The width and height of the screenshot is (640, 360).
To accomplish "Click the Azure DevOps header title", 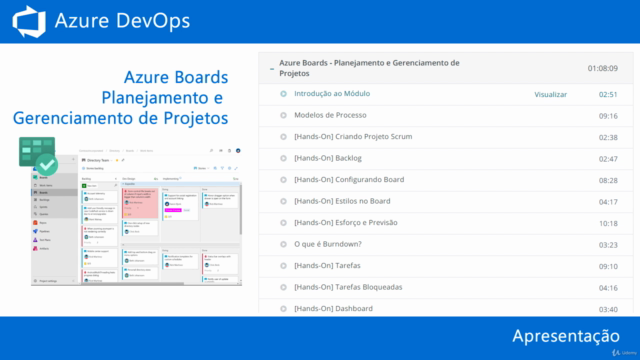I will point(122,21).
